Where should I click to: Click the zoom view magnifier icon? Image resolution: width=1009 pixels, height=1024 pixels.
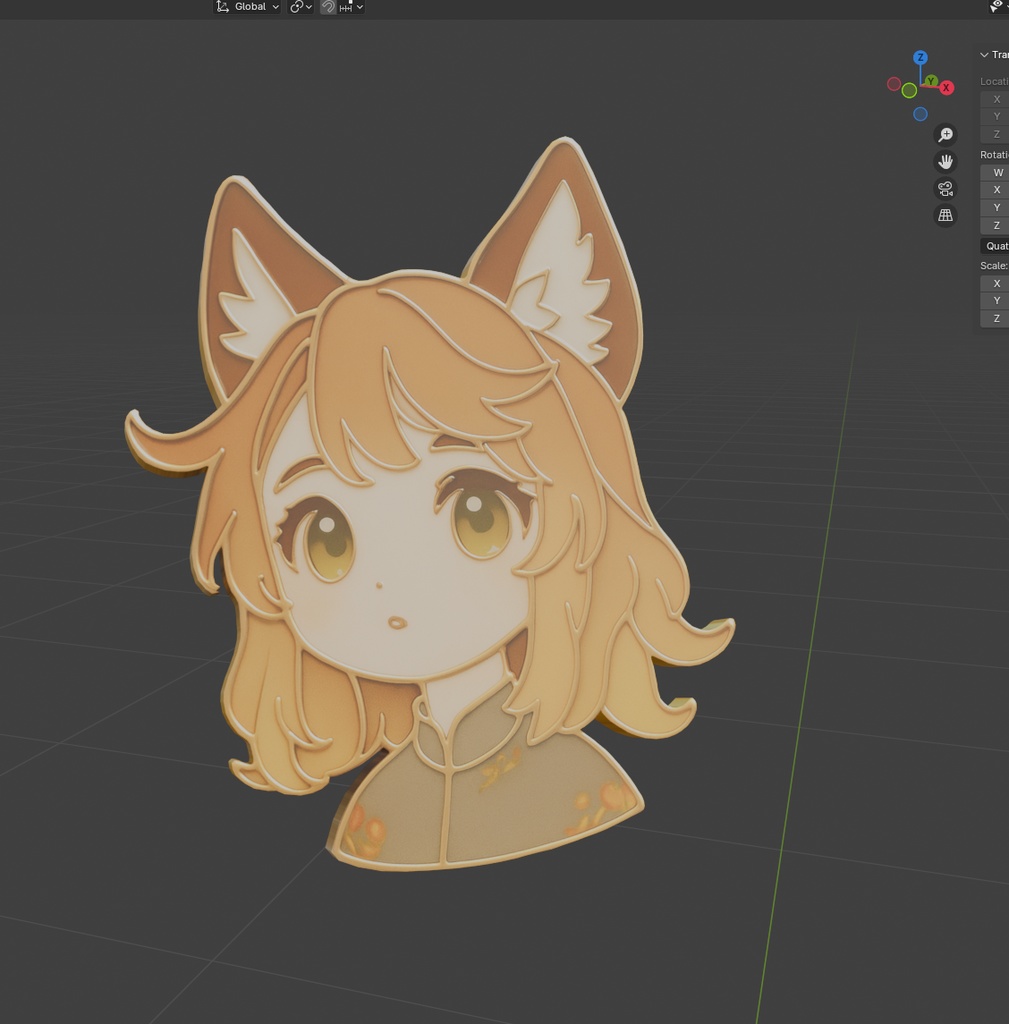tap(946, 135)
